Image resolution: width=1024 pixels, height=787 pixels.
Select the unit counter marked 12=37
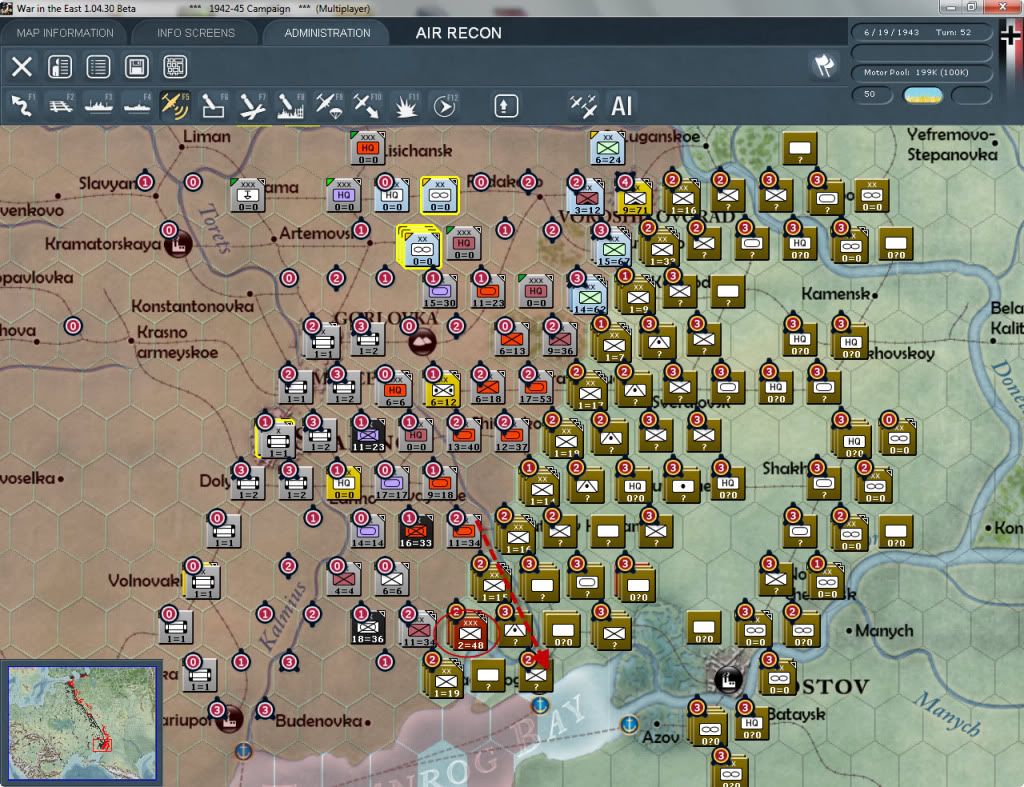coord(511,435)
